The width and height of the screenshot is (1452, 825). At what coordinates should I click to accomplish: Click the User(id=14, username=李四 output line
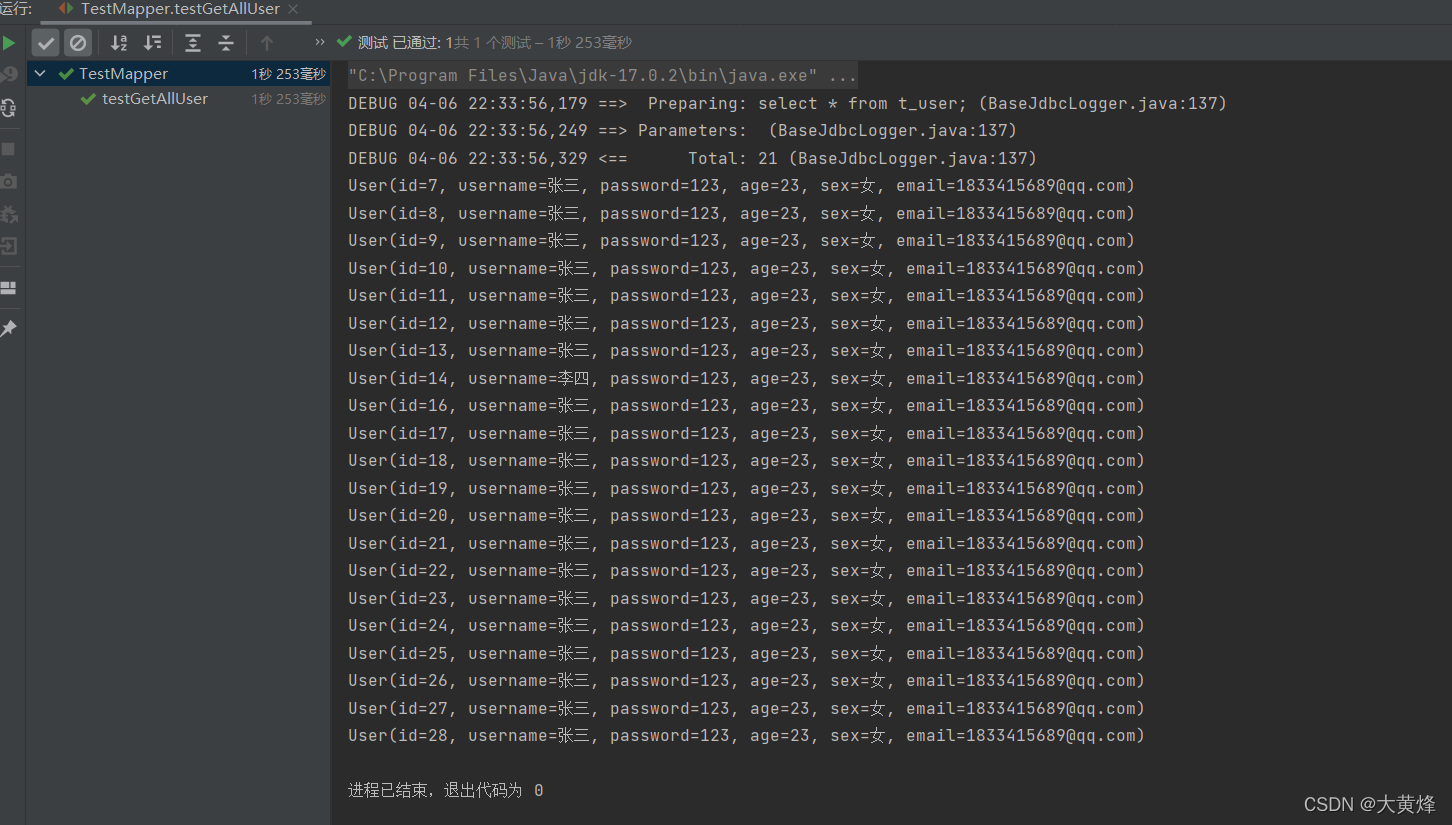pos(746,378)
